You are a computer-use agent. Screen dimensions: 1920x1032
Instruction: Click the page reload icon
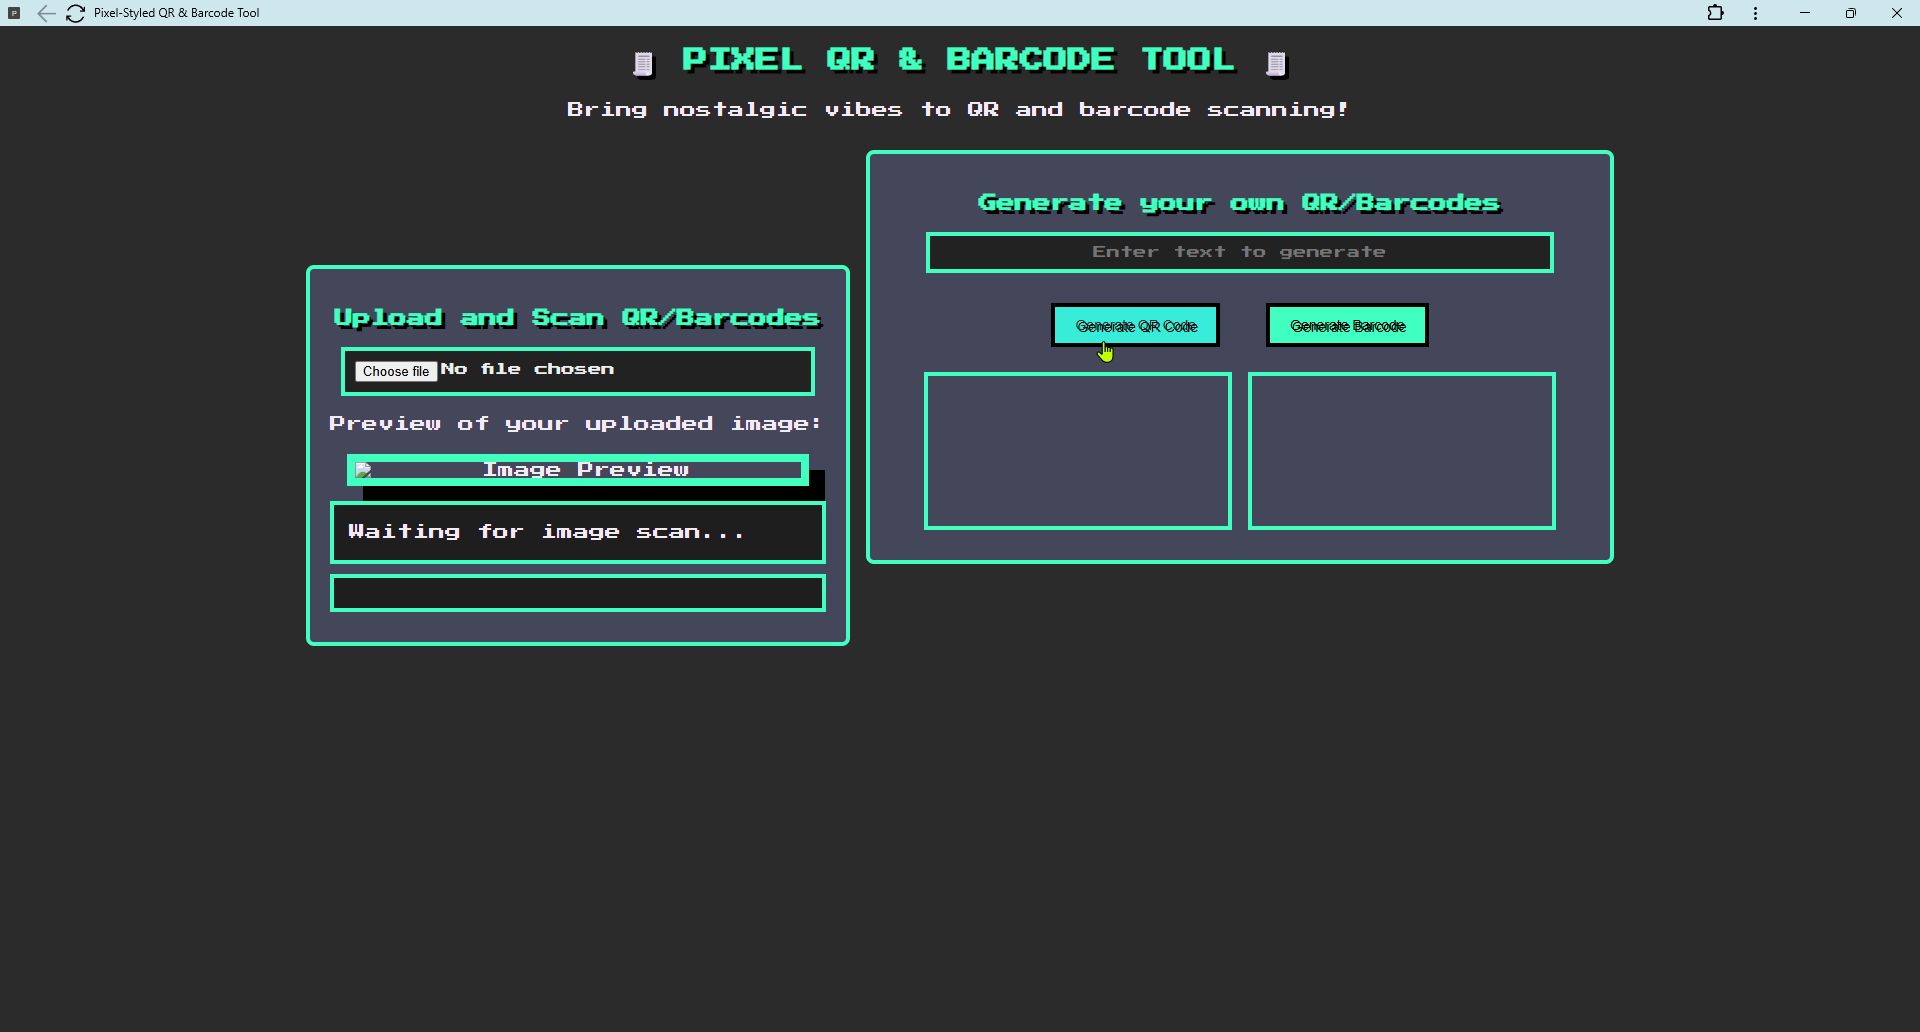[x=75, y=13]
